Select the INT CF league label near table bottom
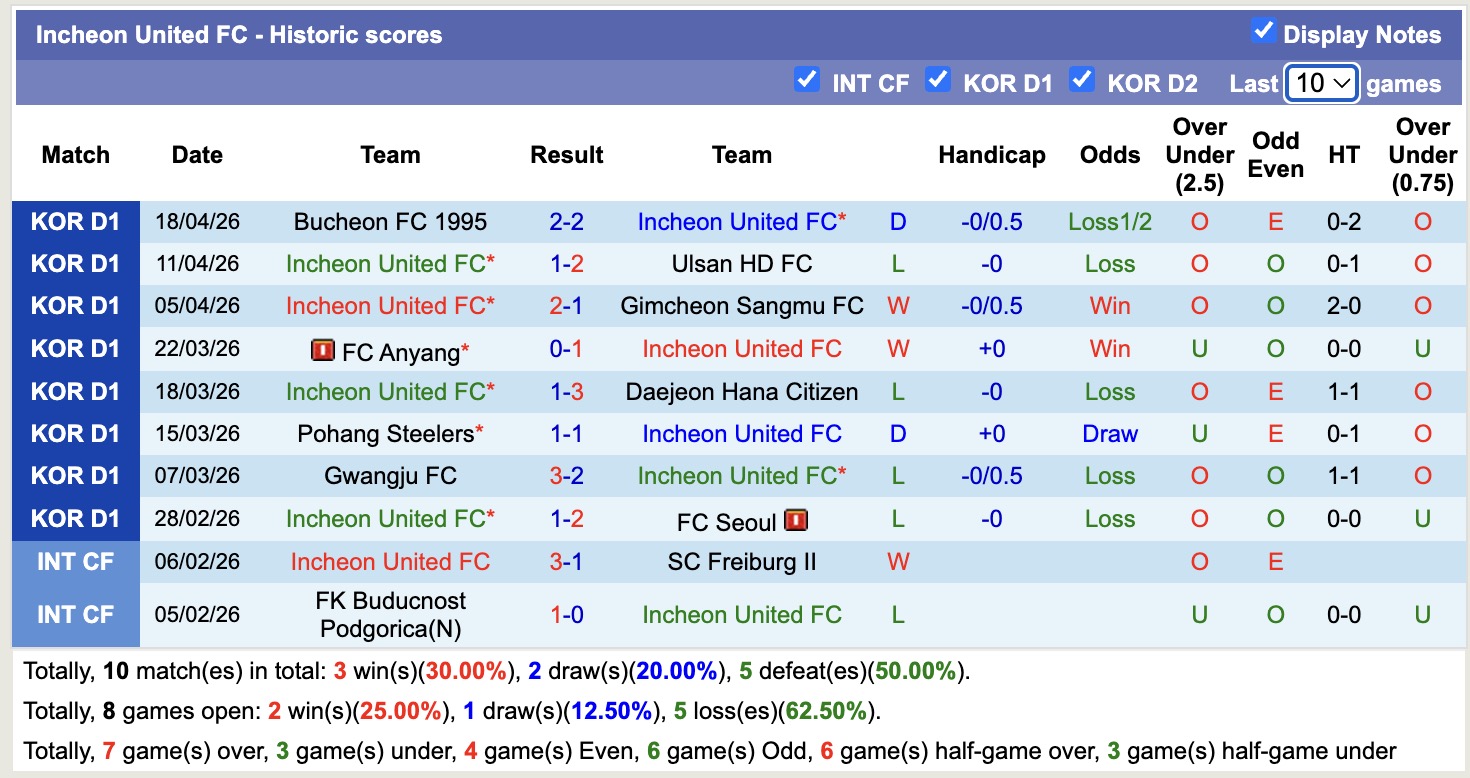1470x778 pixels. [75, 561]
